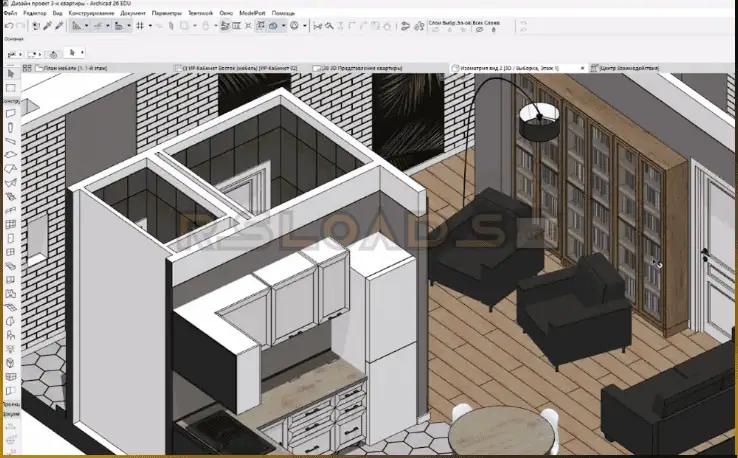The image size is (738, 458).
Task: Select the Shell tool in toolbox
Action: (x=11, y=183)
